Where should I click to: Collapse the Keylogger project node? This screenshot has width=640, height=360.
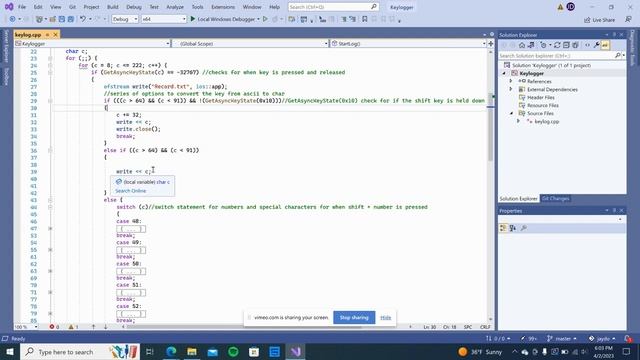pos(504,73)
